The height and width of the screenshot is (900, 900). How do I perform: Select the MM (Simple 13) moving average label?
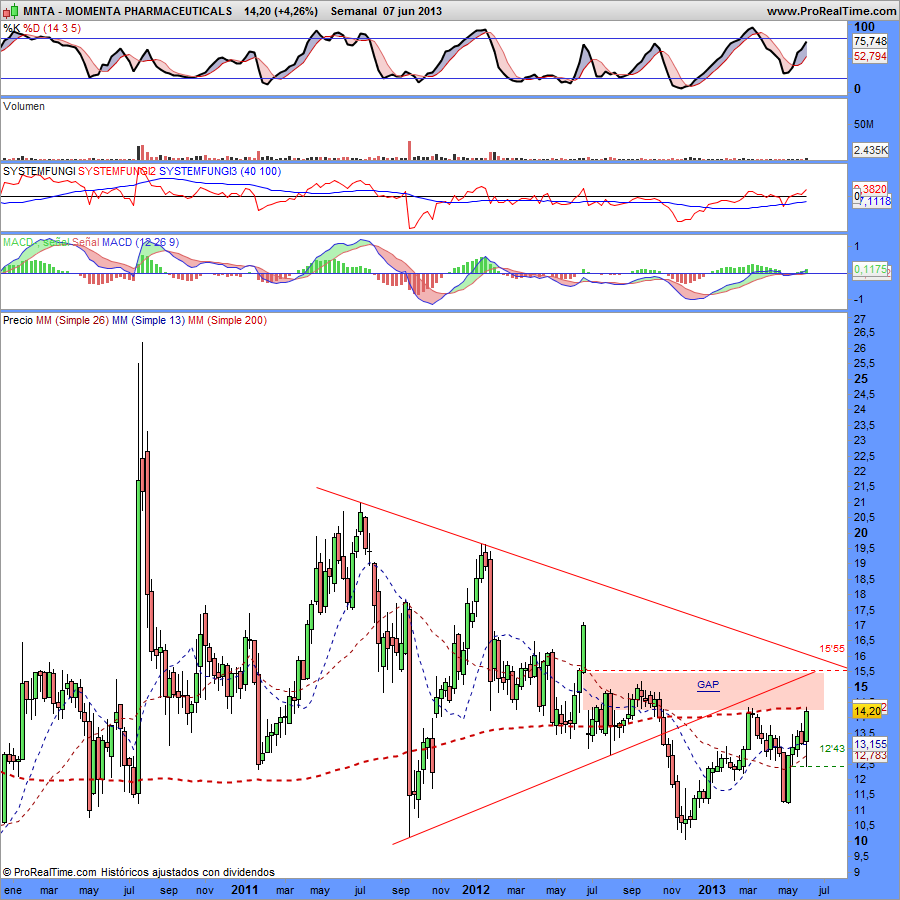point(149,320)
